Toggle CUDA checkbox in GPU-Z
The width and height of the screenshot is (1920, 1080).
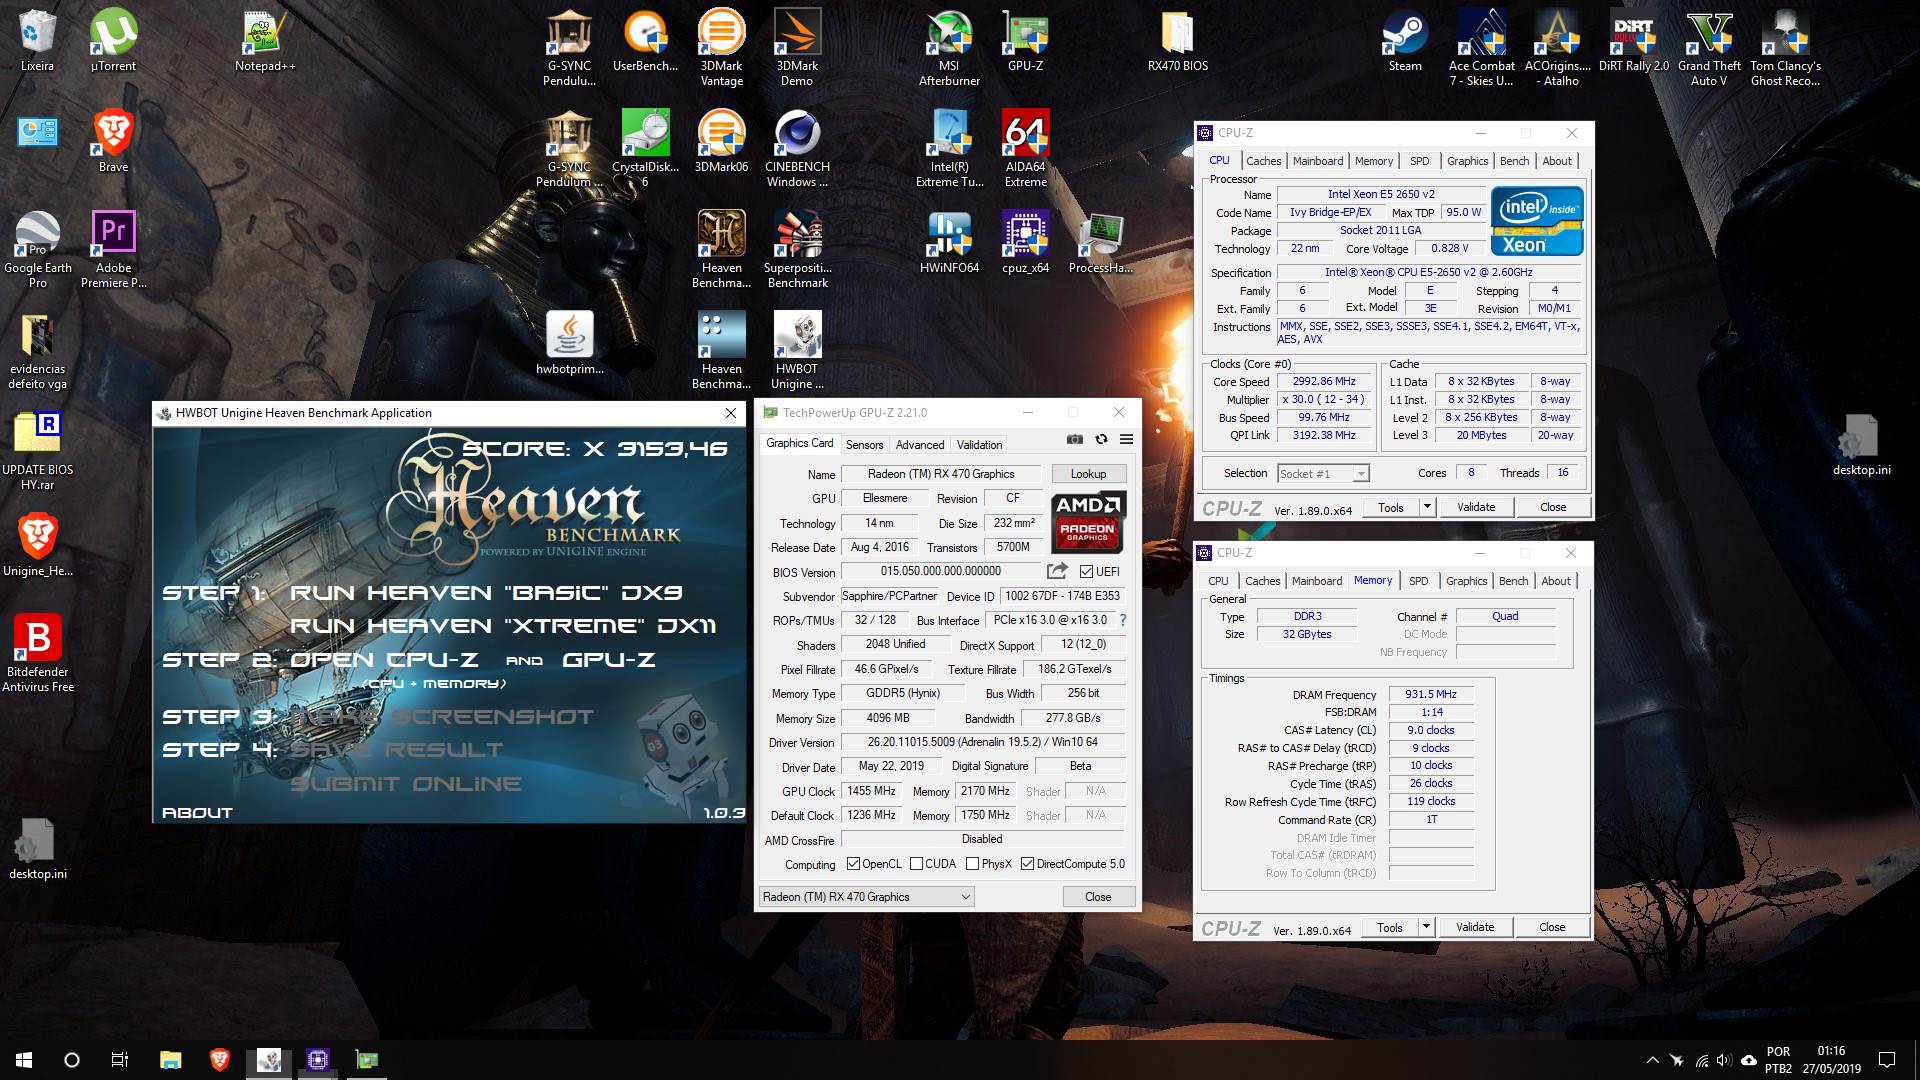point(916,864)
